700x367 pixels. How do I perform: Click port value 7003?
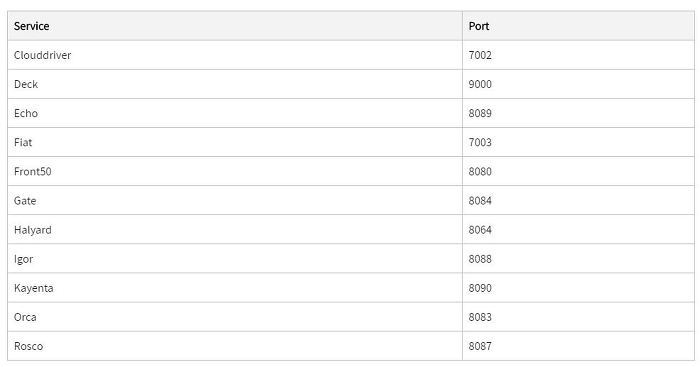(x=480, y=142)
